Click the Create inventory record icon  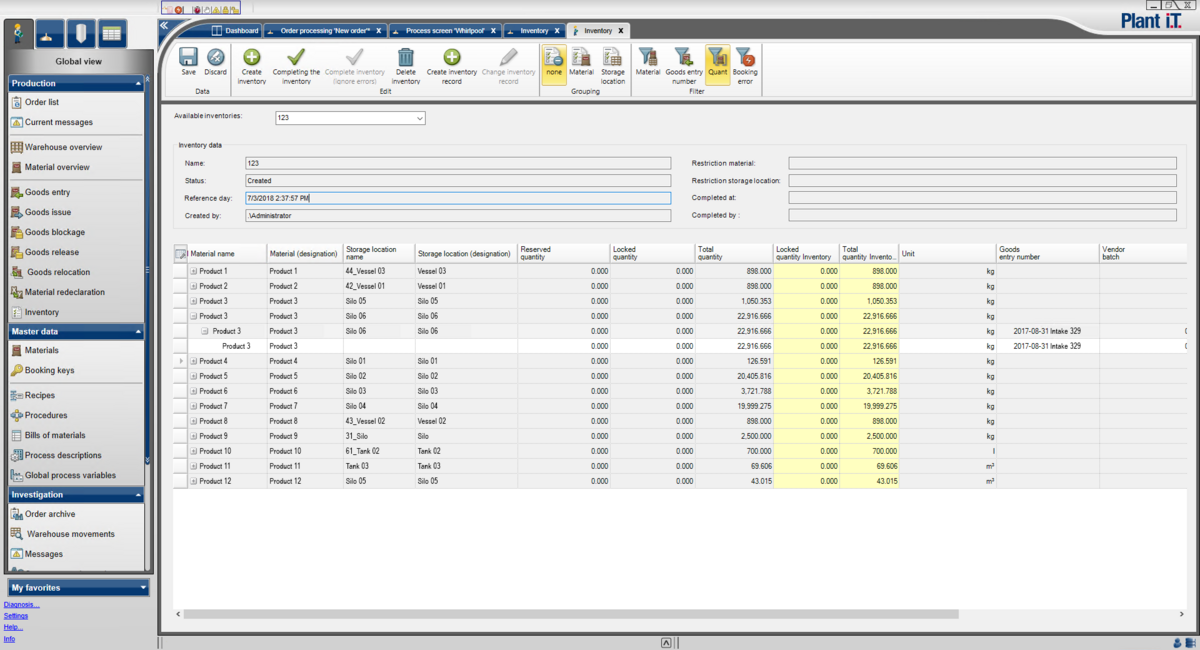pos(452,58)
